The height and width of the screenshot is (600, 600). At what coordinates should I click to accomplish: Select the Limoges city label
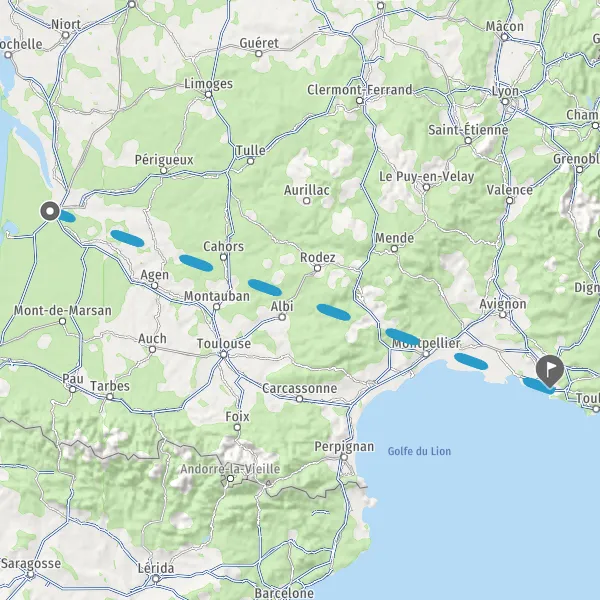(x=208, y=85)
